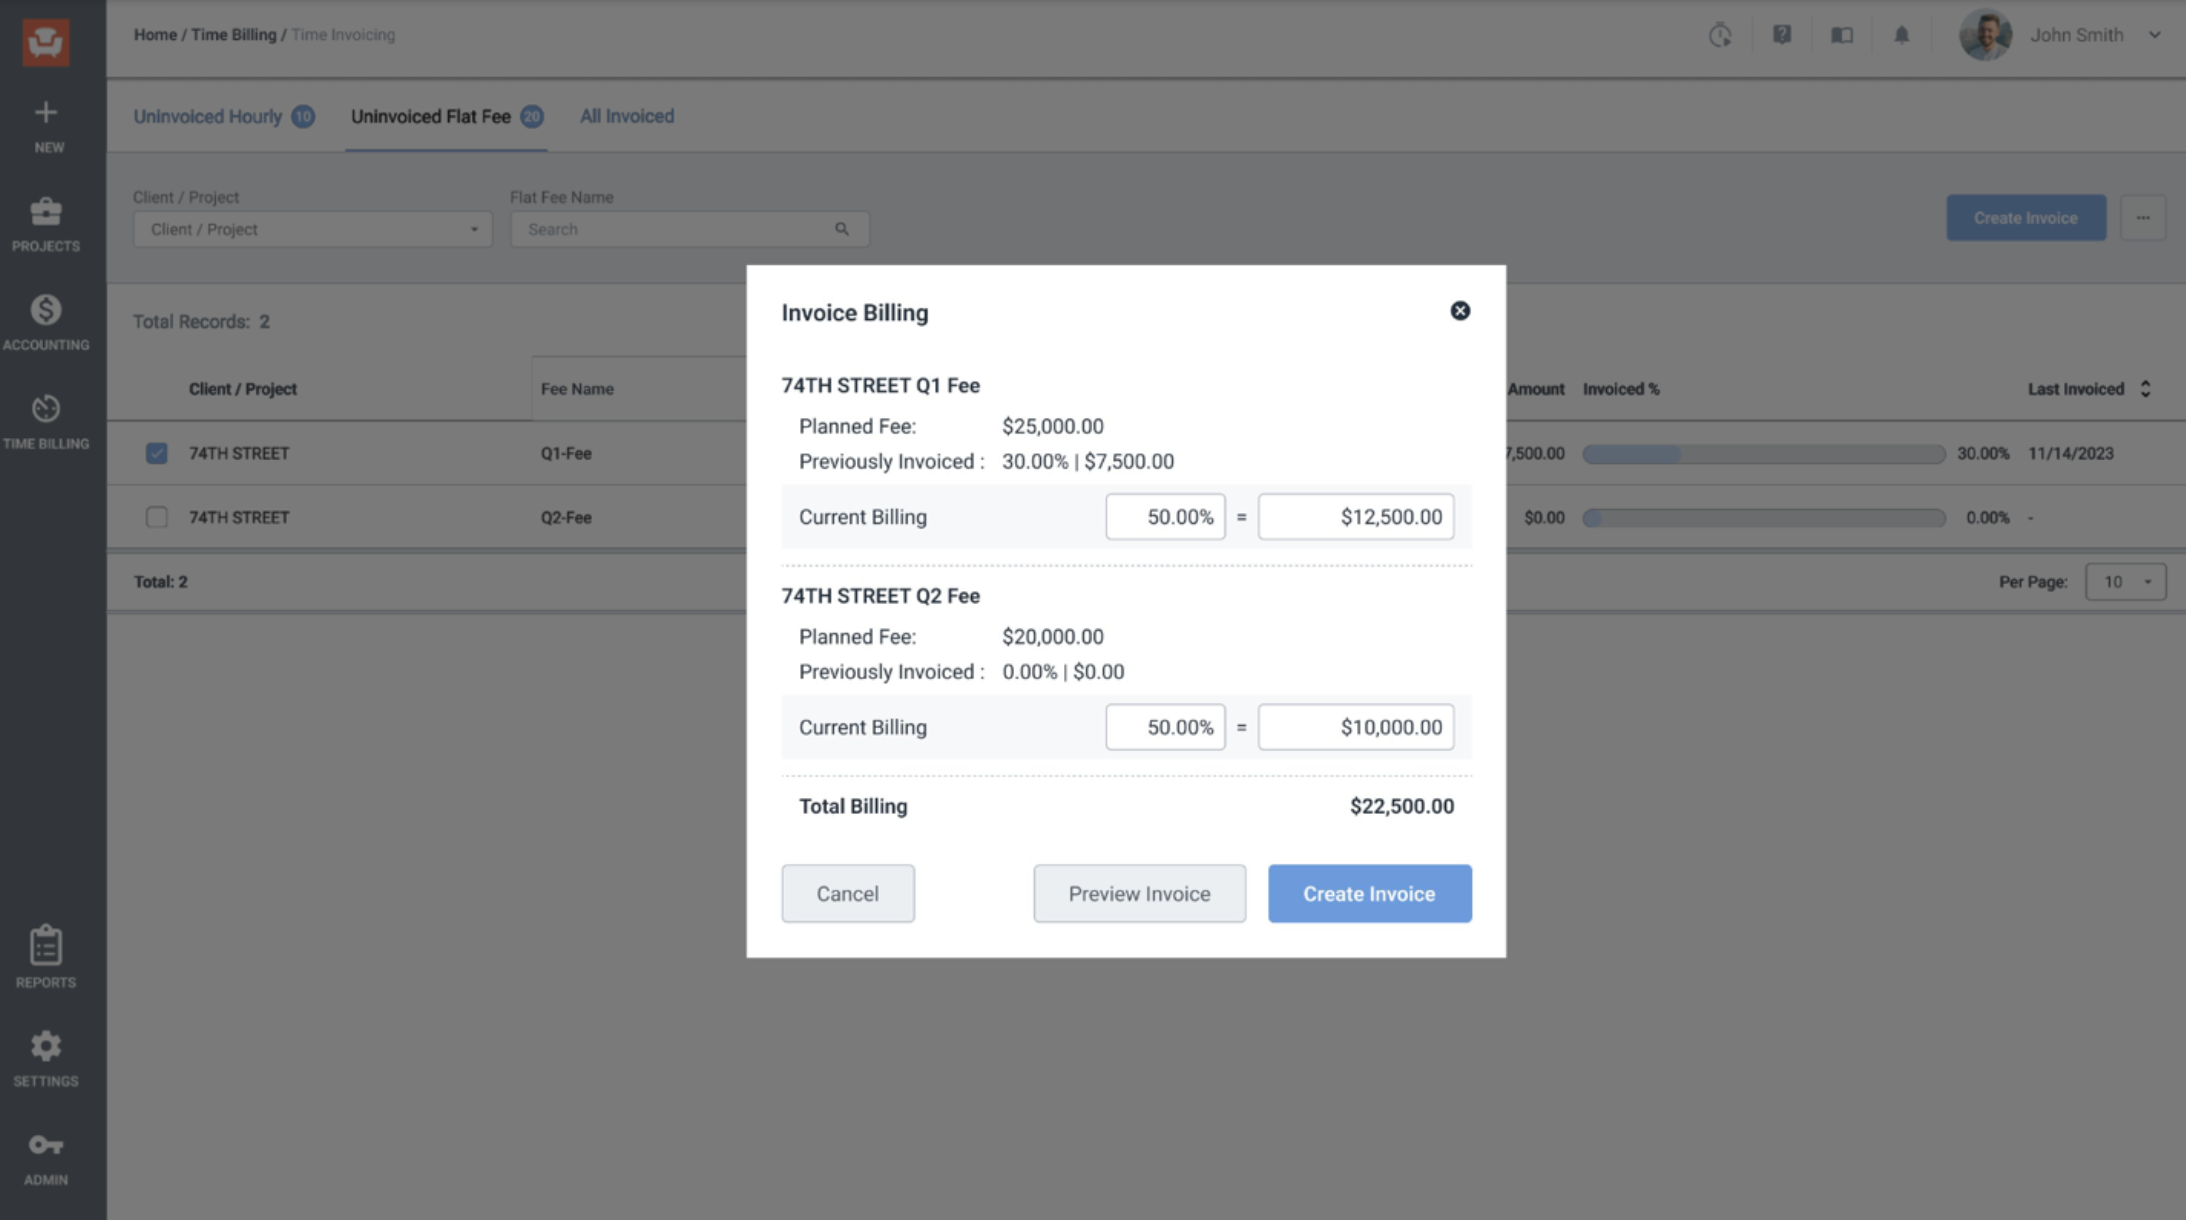Open the Projects briefcase icon in sidebar

(45, 213)
